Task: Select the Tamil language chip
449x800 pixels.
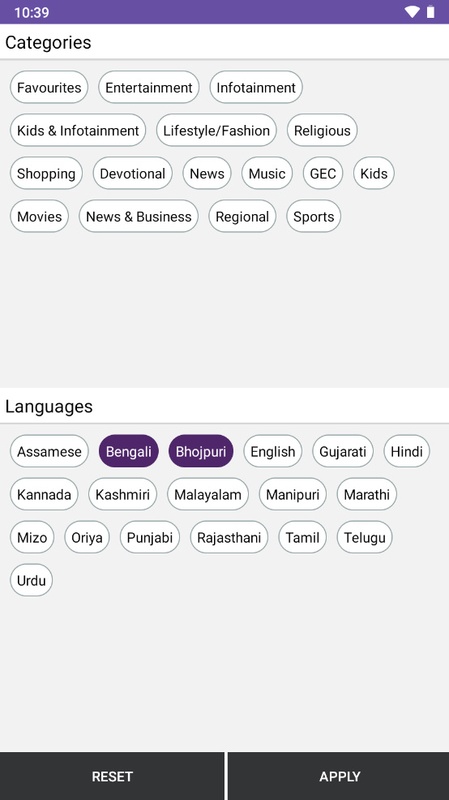Action: [303, 537]
